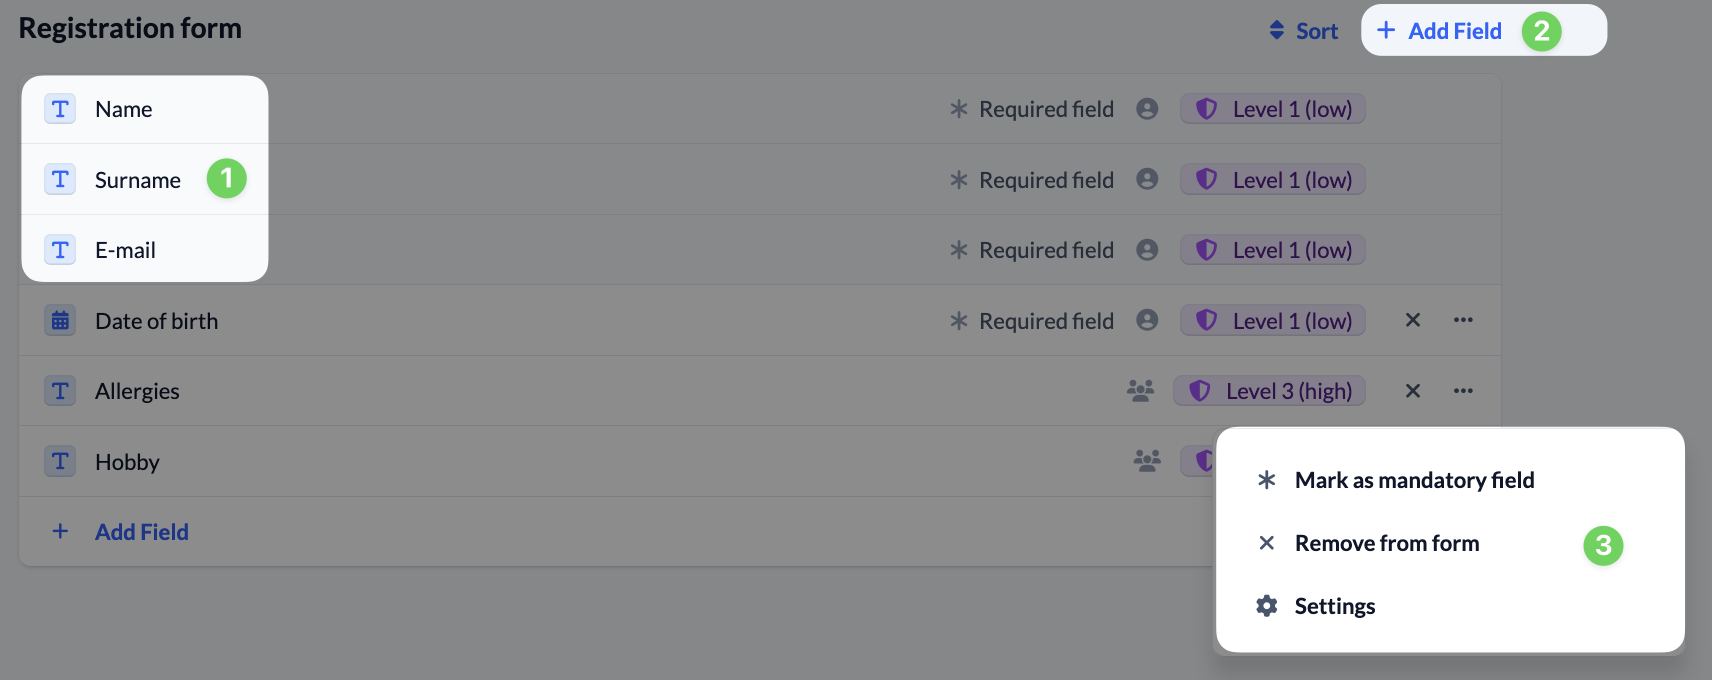Toggle Required field on the E-mail row
The image size is (1712, 680).
pyautogui.click(x=1031, y=250)
